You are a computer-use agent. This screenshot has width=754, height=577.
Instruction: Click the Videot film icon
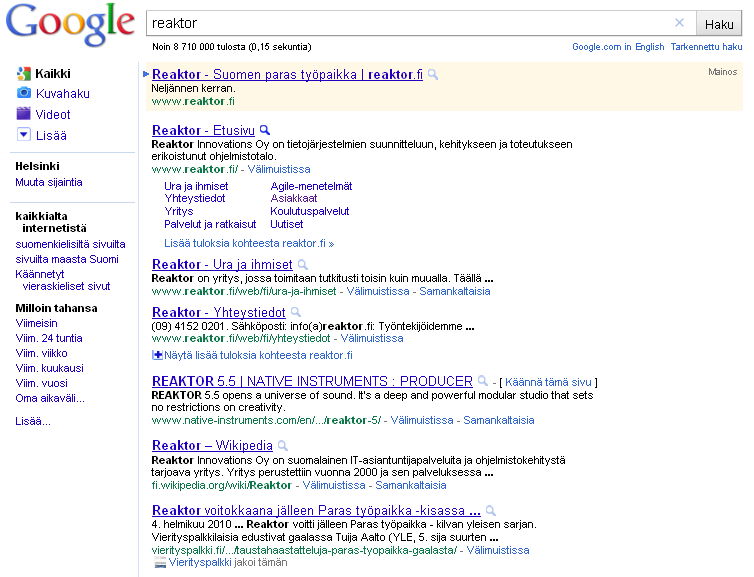click(24, 114)
